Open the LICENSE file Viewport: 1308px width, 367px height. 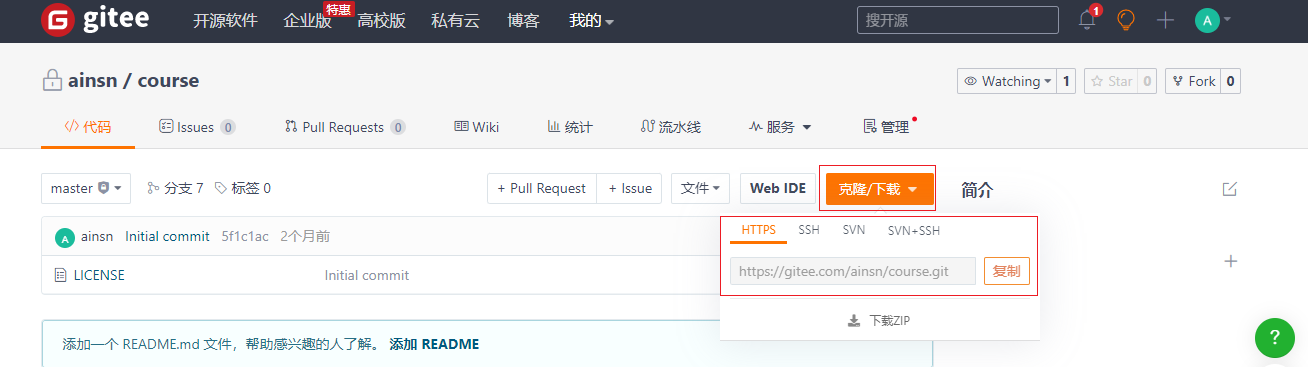click(99, 275)
